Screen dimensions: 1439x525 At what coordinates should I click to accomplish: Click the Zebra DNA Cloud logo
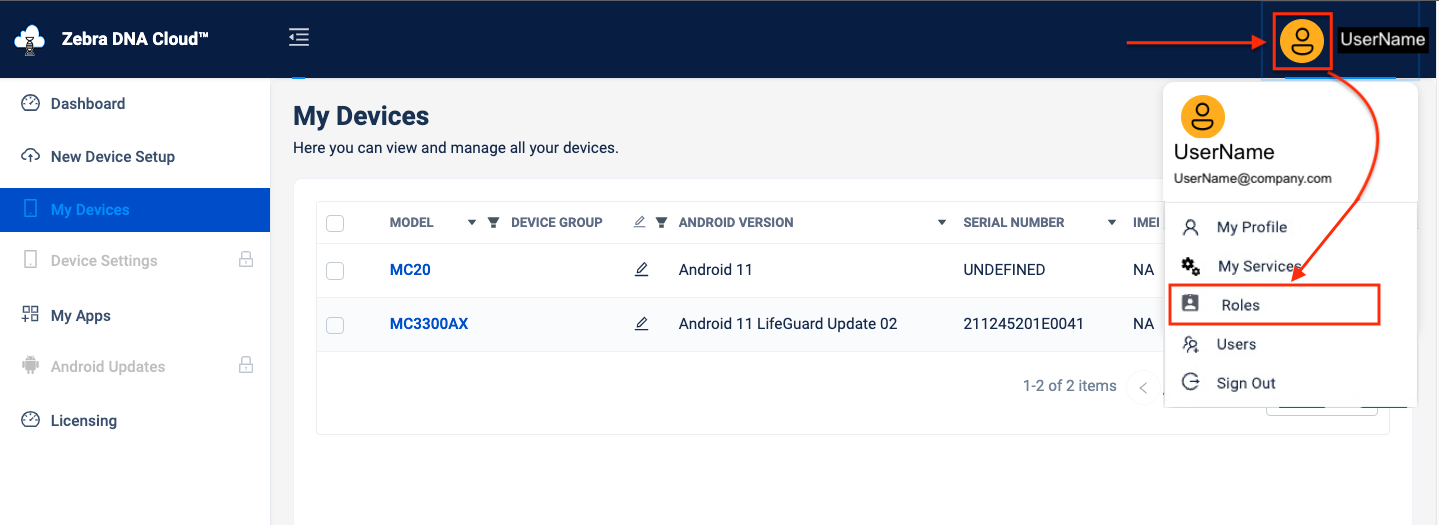(30, 40)
